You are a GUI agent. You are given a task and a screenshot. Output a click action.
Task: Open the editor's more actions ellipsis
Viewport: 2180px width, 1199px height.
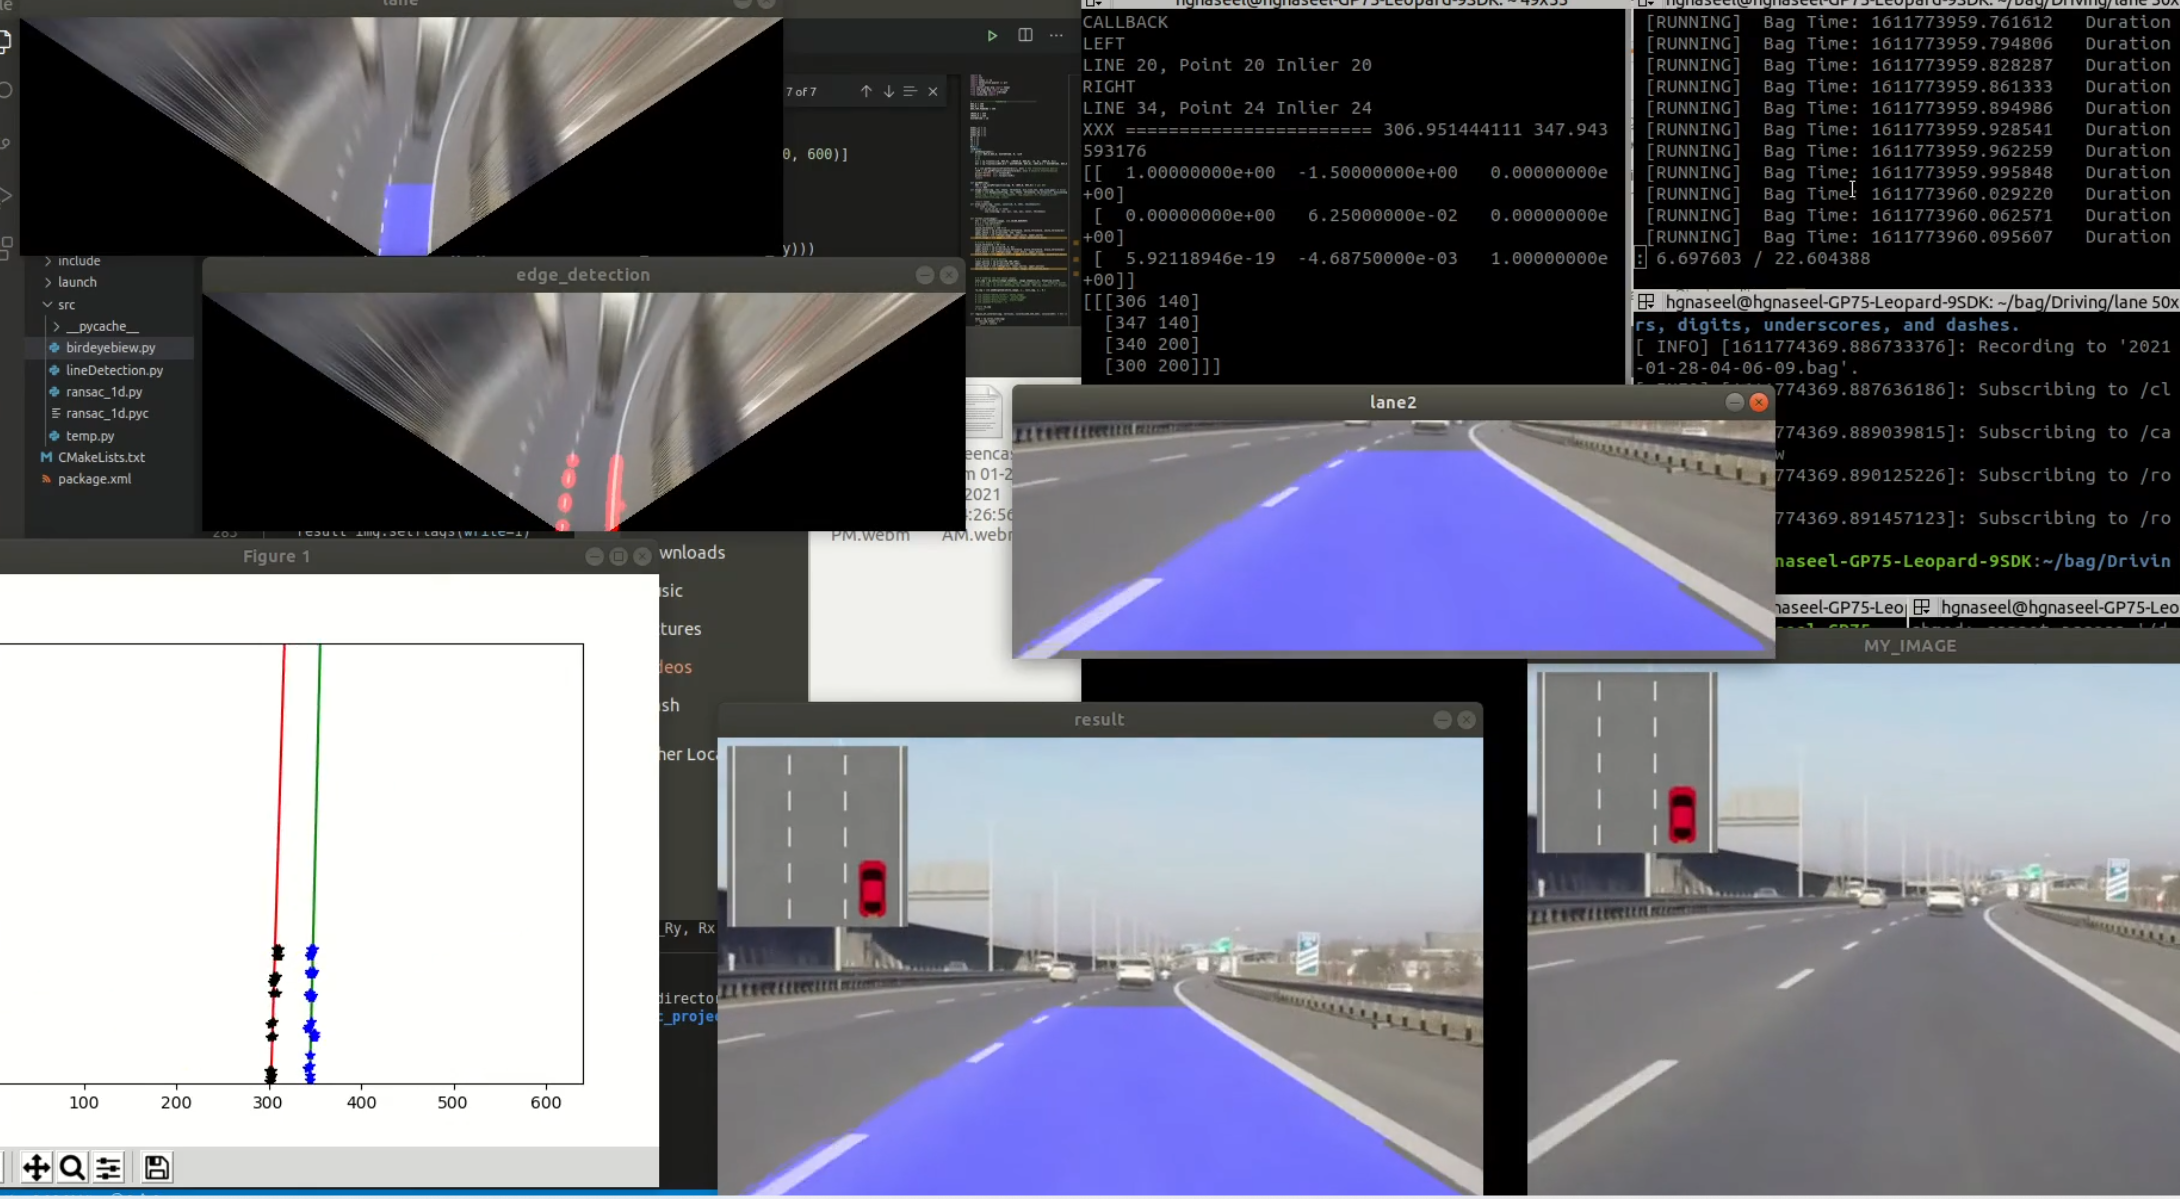(x=1056, y=35)
